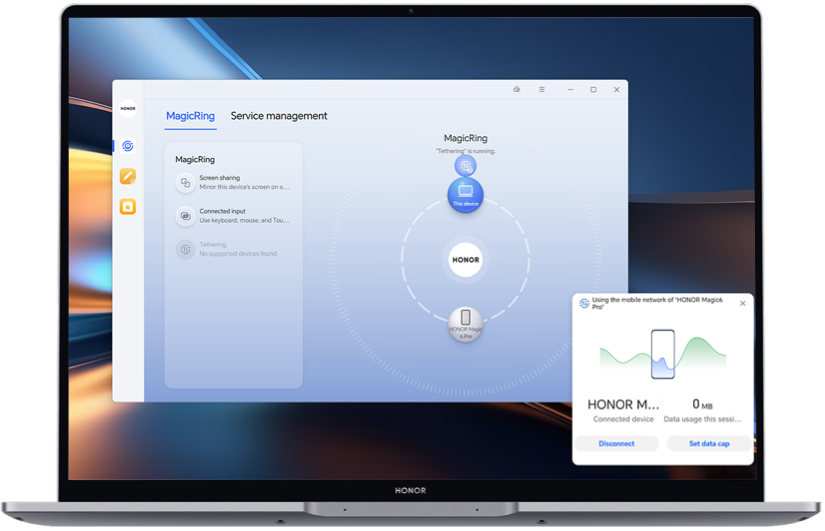Image resolution: width=825 pixels, height=531 pixels.
Task: Click 'Using the mobile network' popup title
Action: click(x=657, y=303)
